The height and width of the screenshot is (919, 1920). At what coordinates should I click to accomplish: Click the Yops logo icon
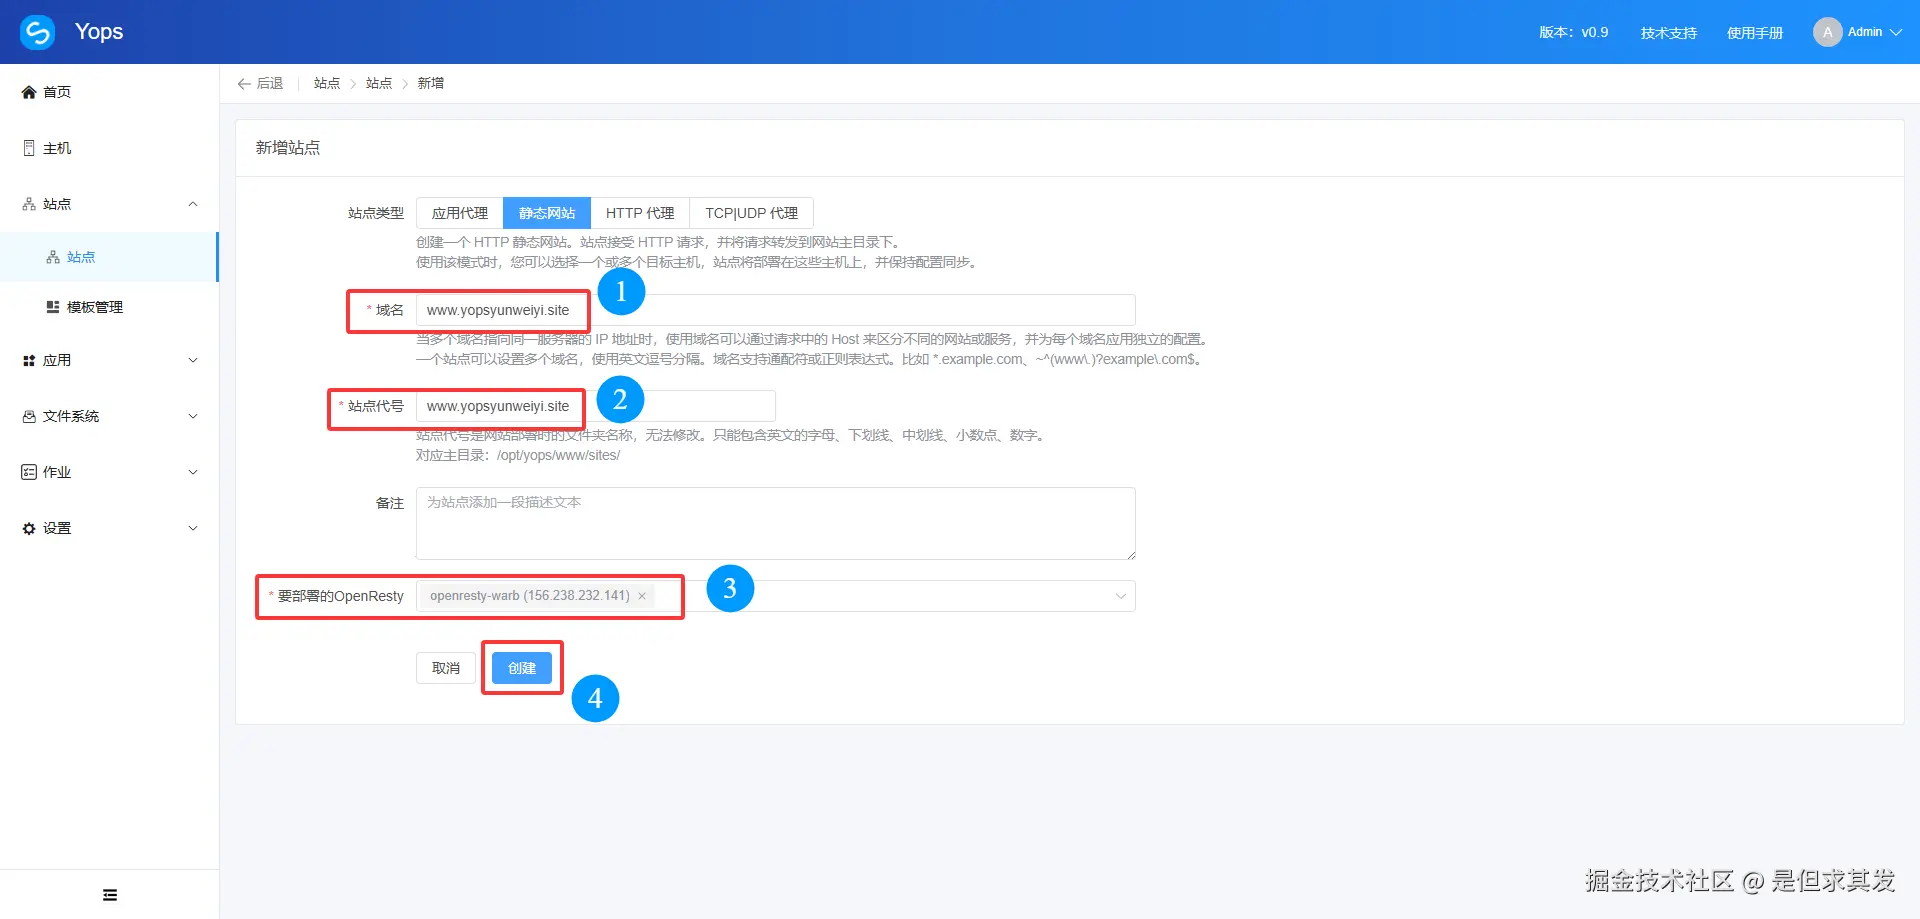point(36,31)
